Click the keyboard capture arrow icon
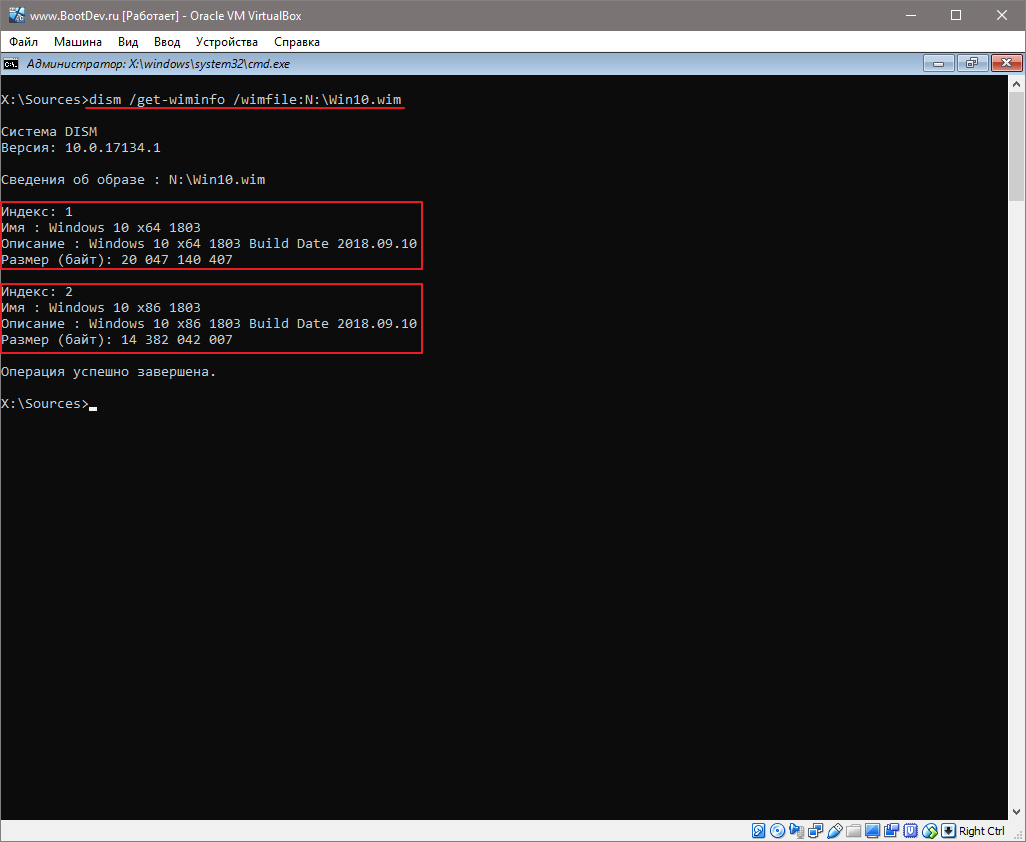 (948, 831)
